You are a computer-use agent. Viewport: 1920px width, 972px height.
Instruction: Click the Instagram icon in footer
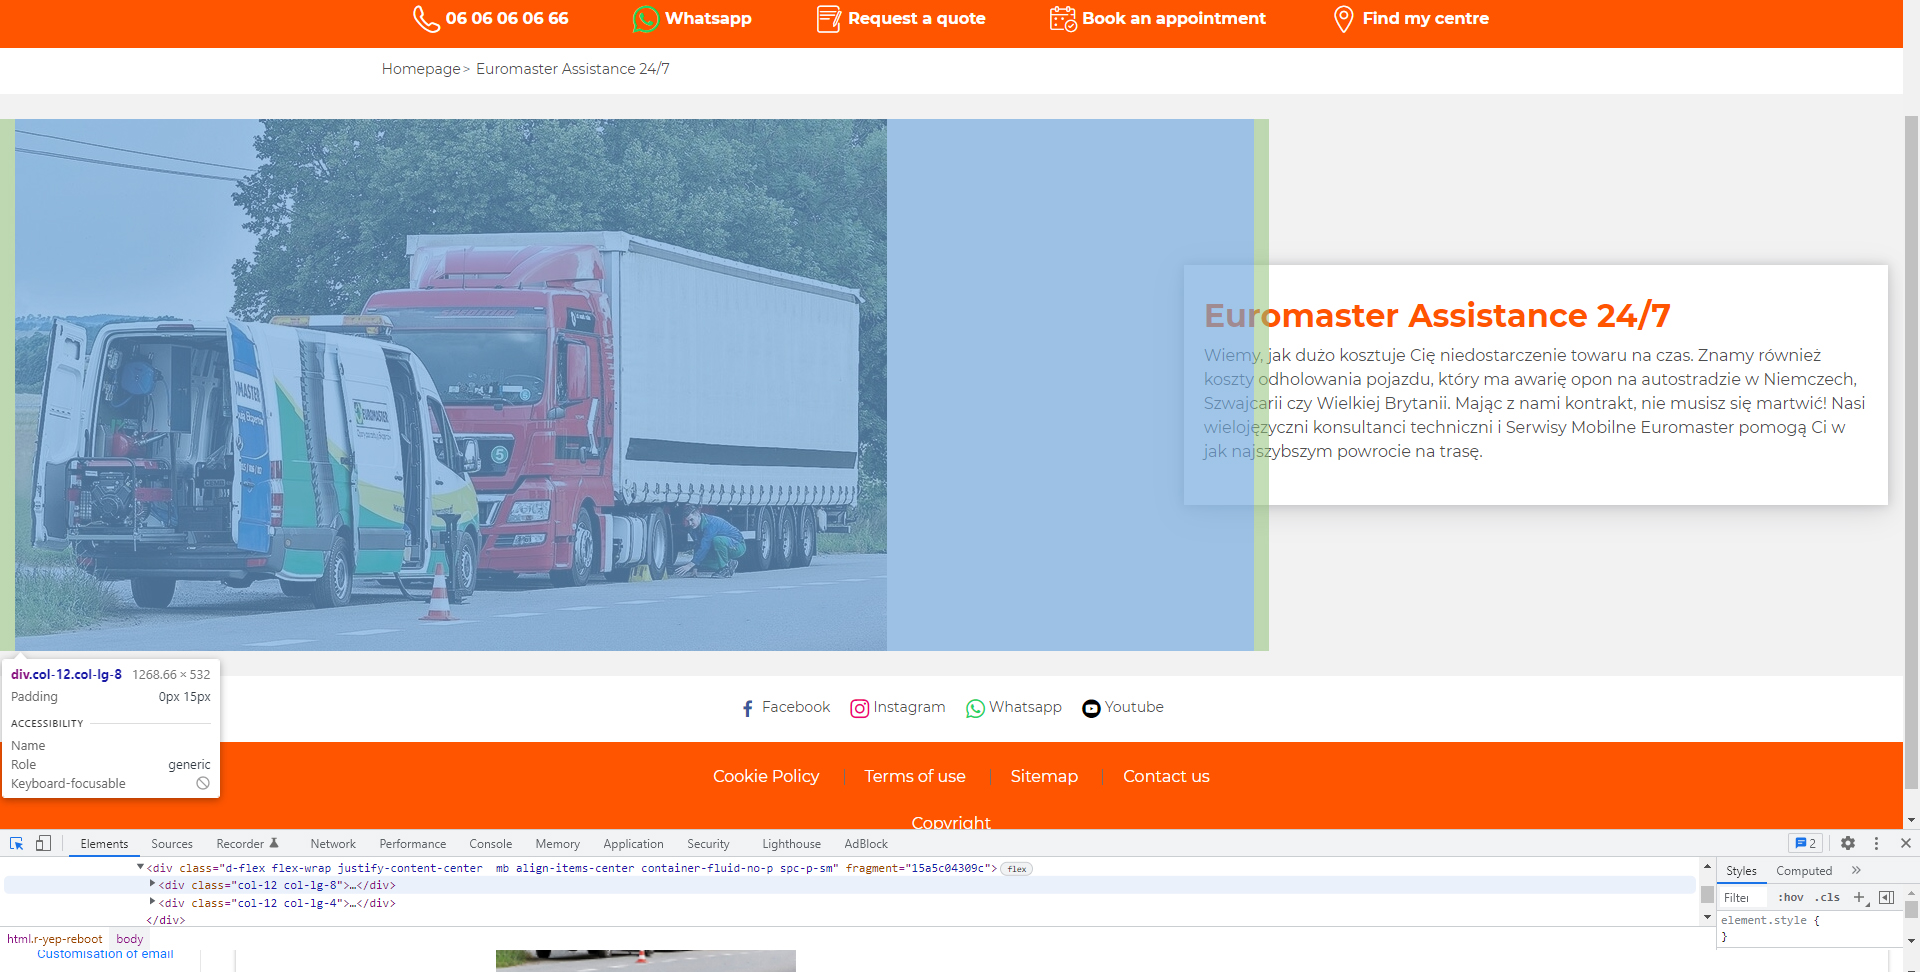tap(859, 708)
